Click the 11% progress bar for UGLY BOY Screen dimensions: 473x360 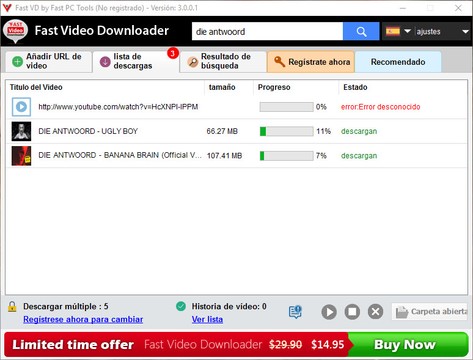point(286,131)
